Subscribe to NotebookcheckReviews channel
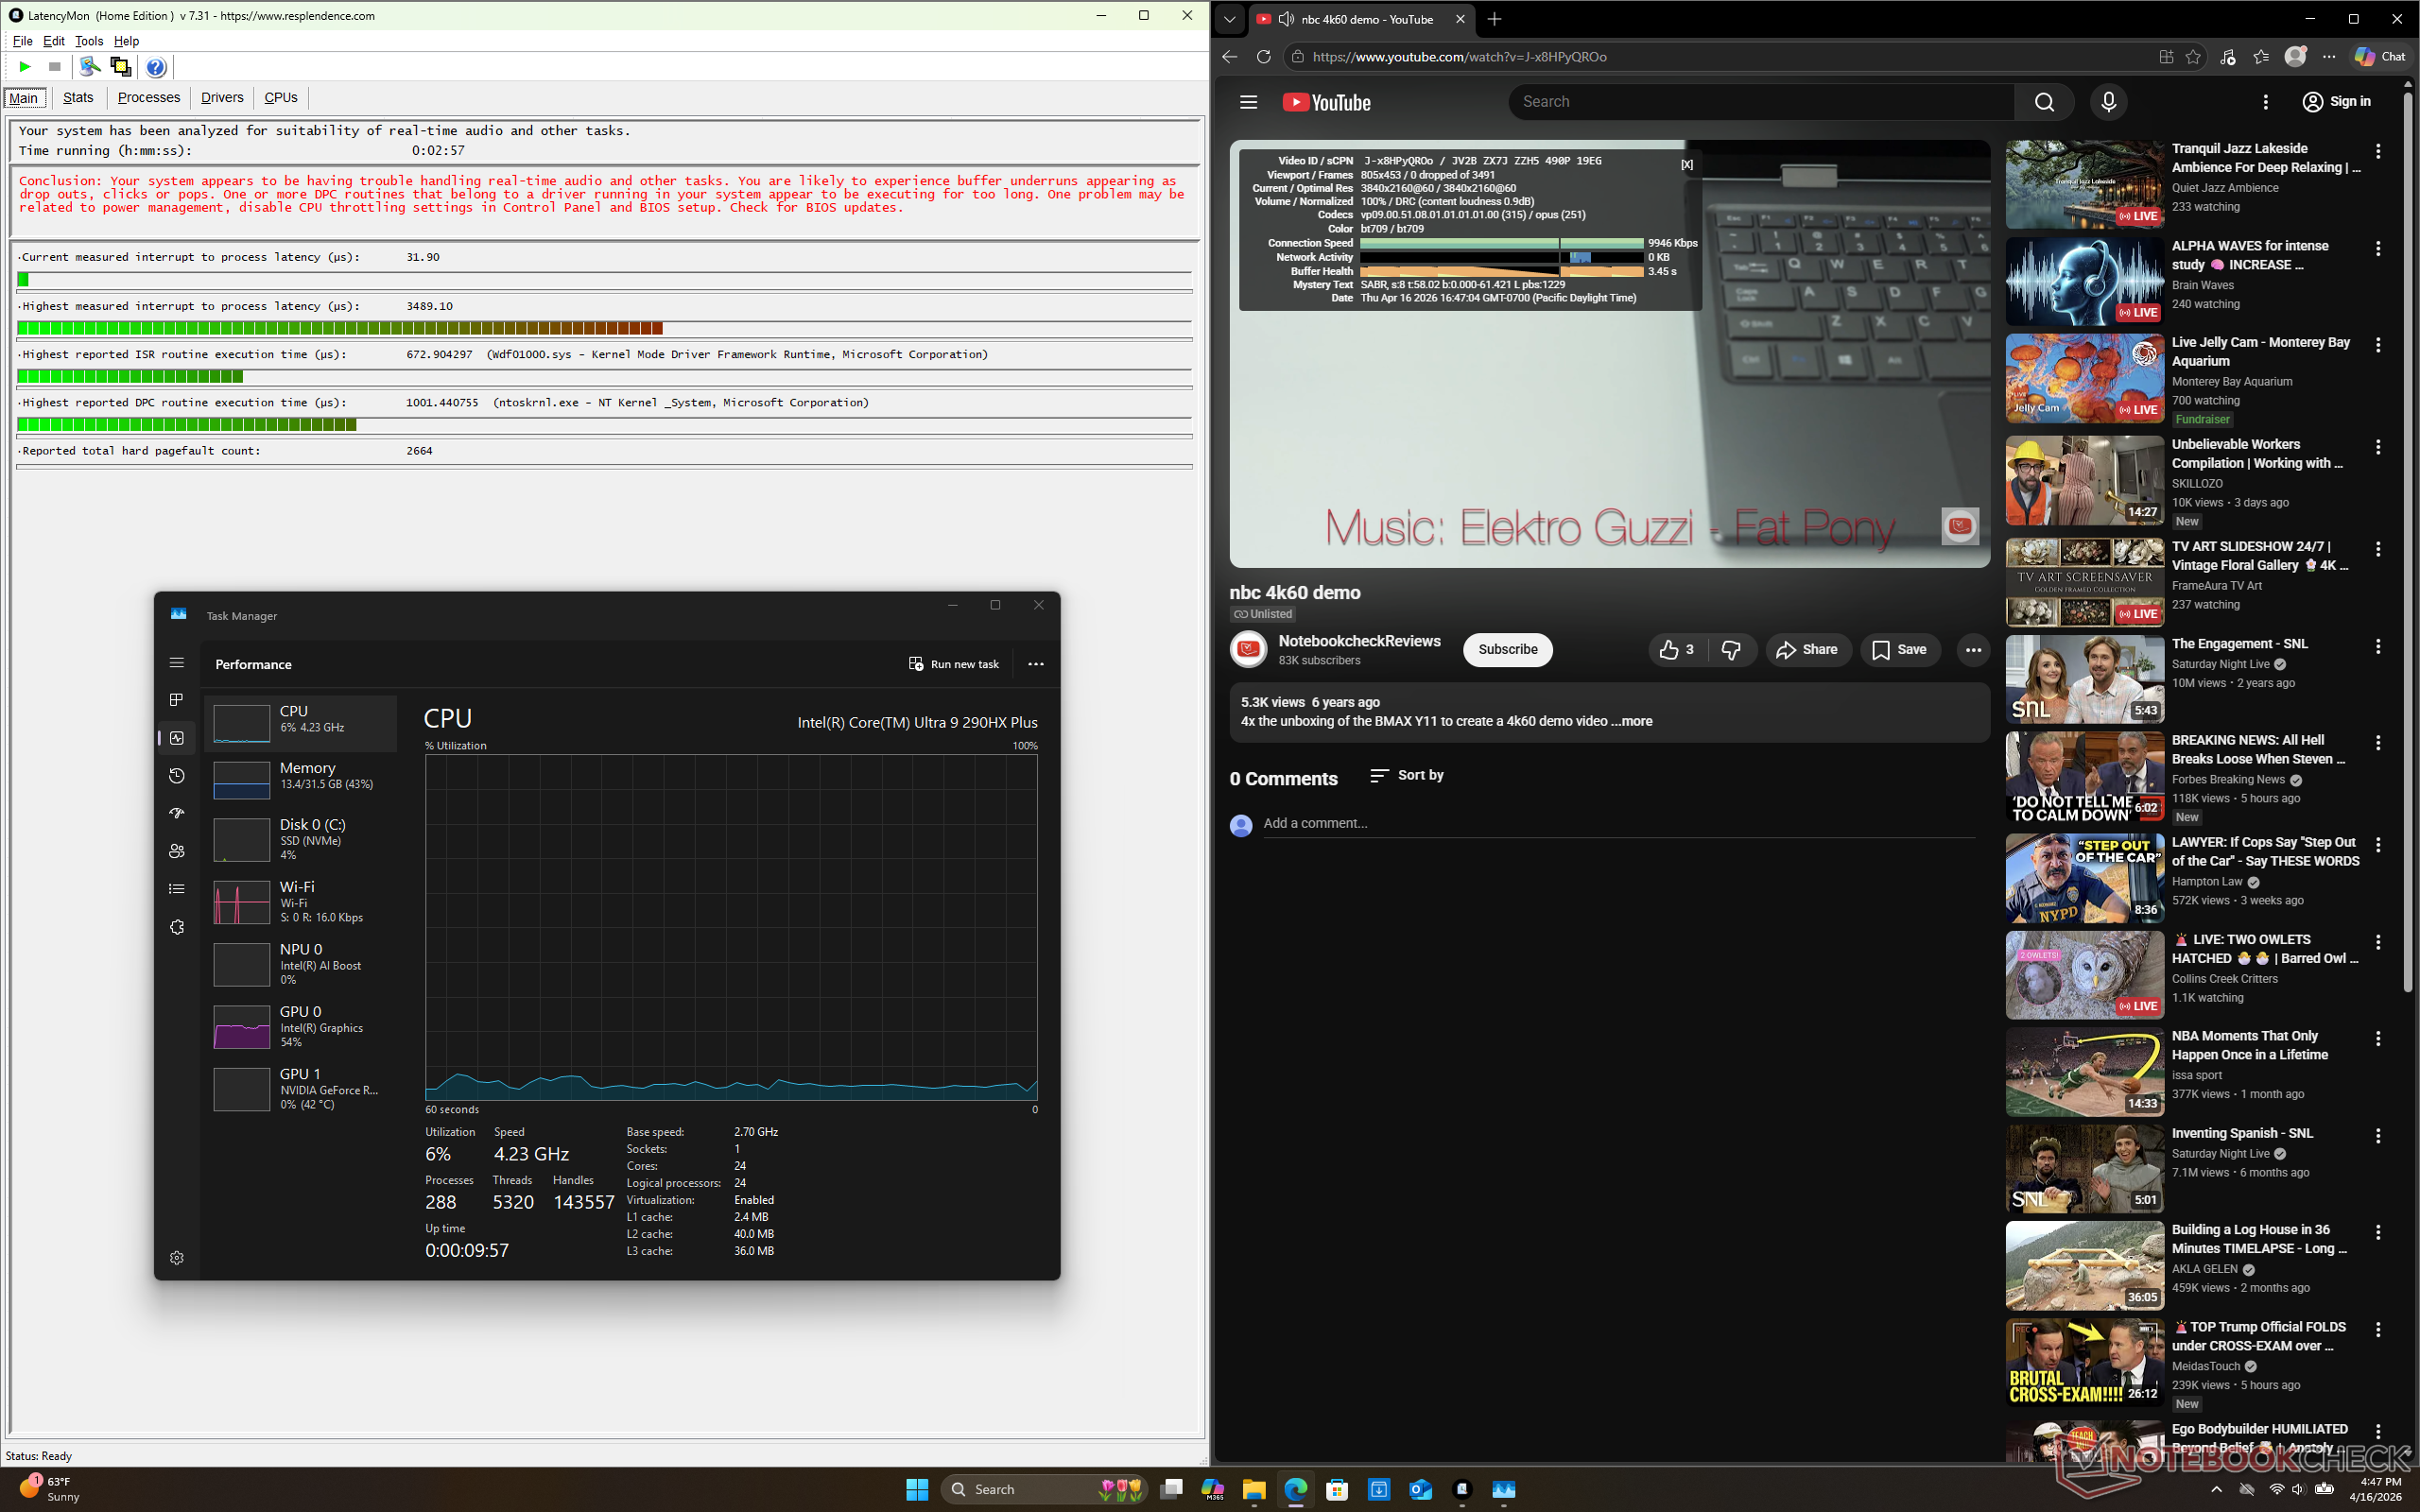The image size is (2420, 1512). 1507,650
